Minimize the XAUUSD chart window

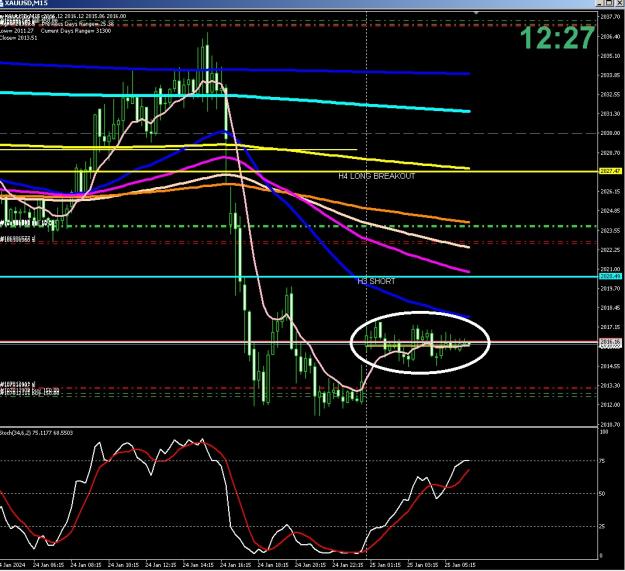pos(601,3)
